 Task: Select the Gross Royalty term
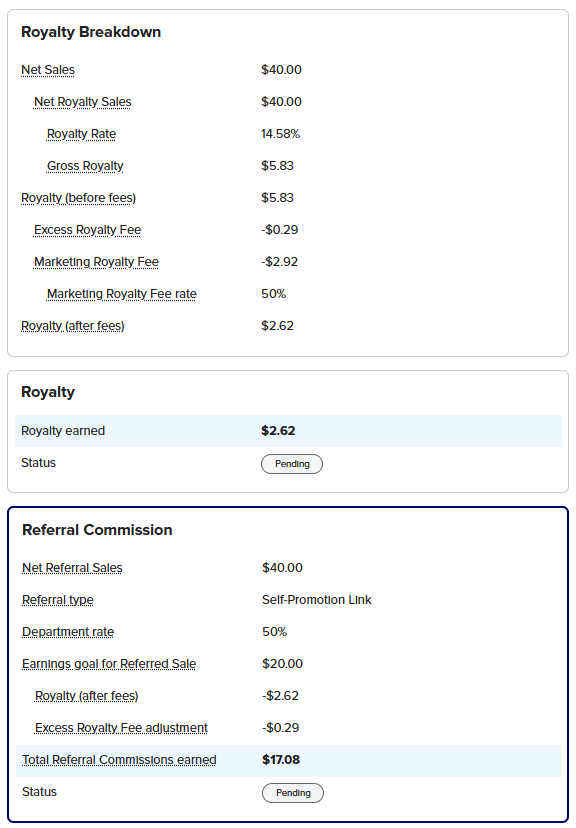pyautogui.click(x=85, y=166)
